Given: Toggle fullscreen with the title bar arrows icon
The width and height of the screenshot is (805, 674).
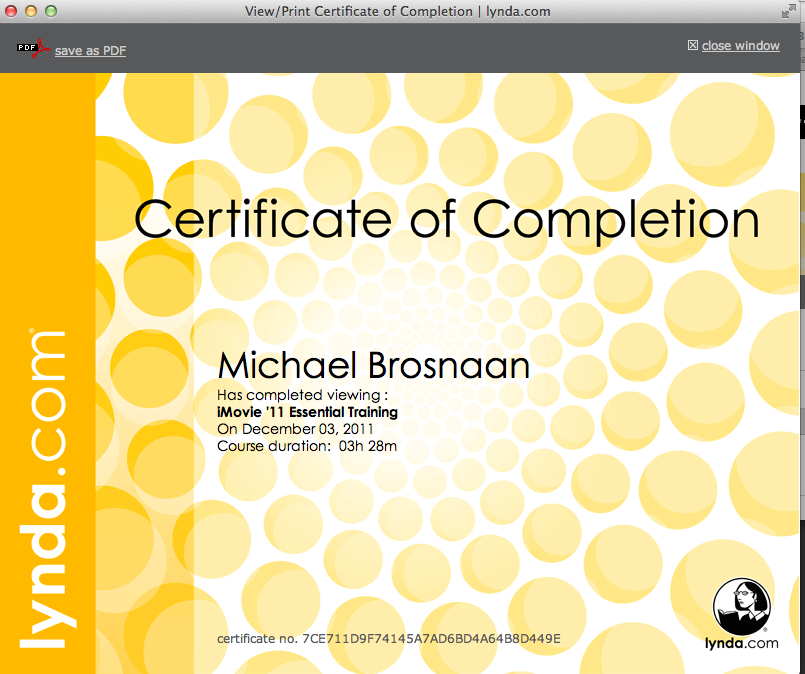Looking at the screenshot, I should pos(788,11).
